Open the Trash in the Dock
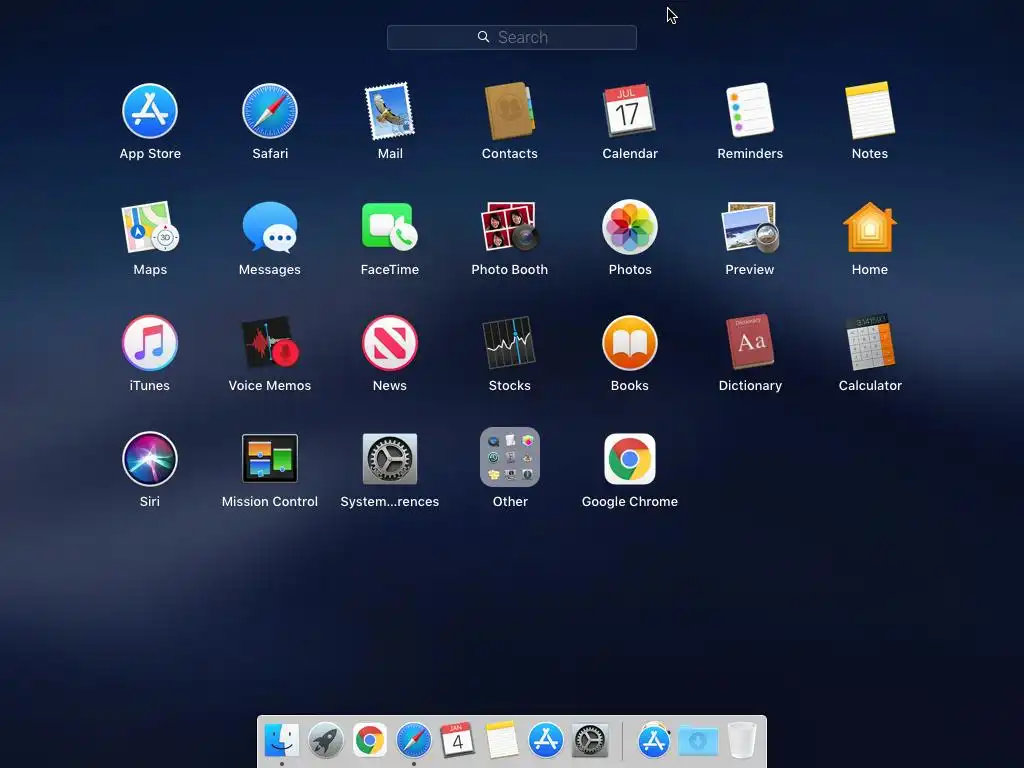Image resolution: width=1024 pixels, height=768 pixels. pyautogui.click(x=742, y=740)
